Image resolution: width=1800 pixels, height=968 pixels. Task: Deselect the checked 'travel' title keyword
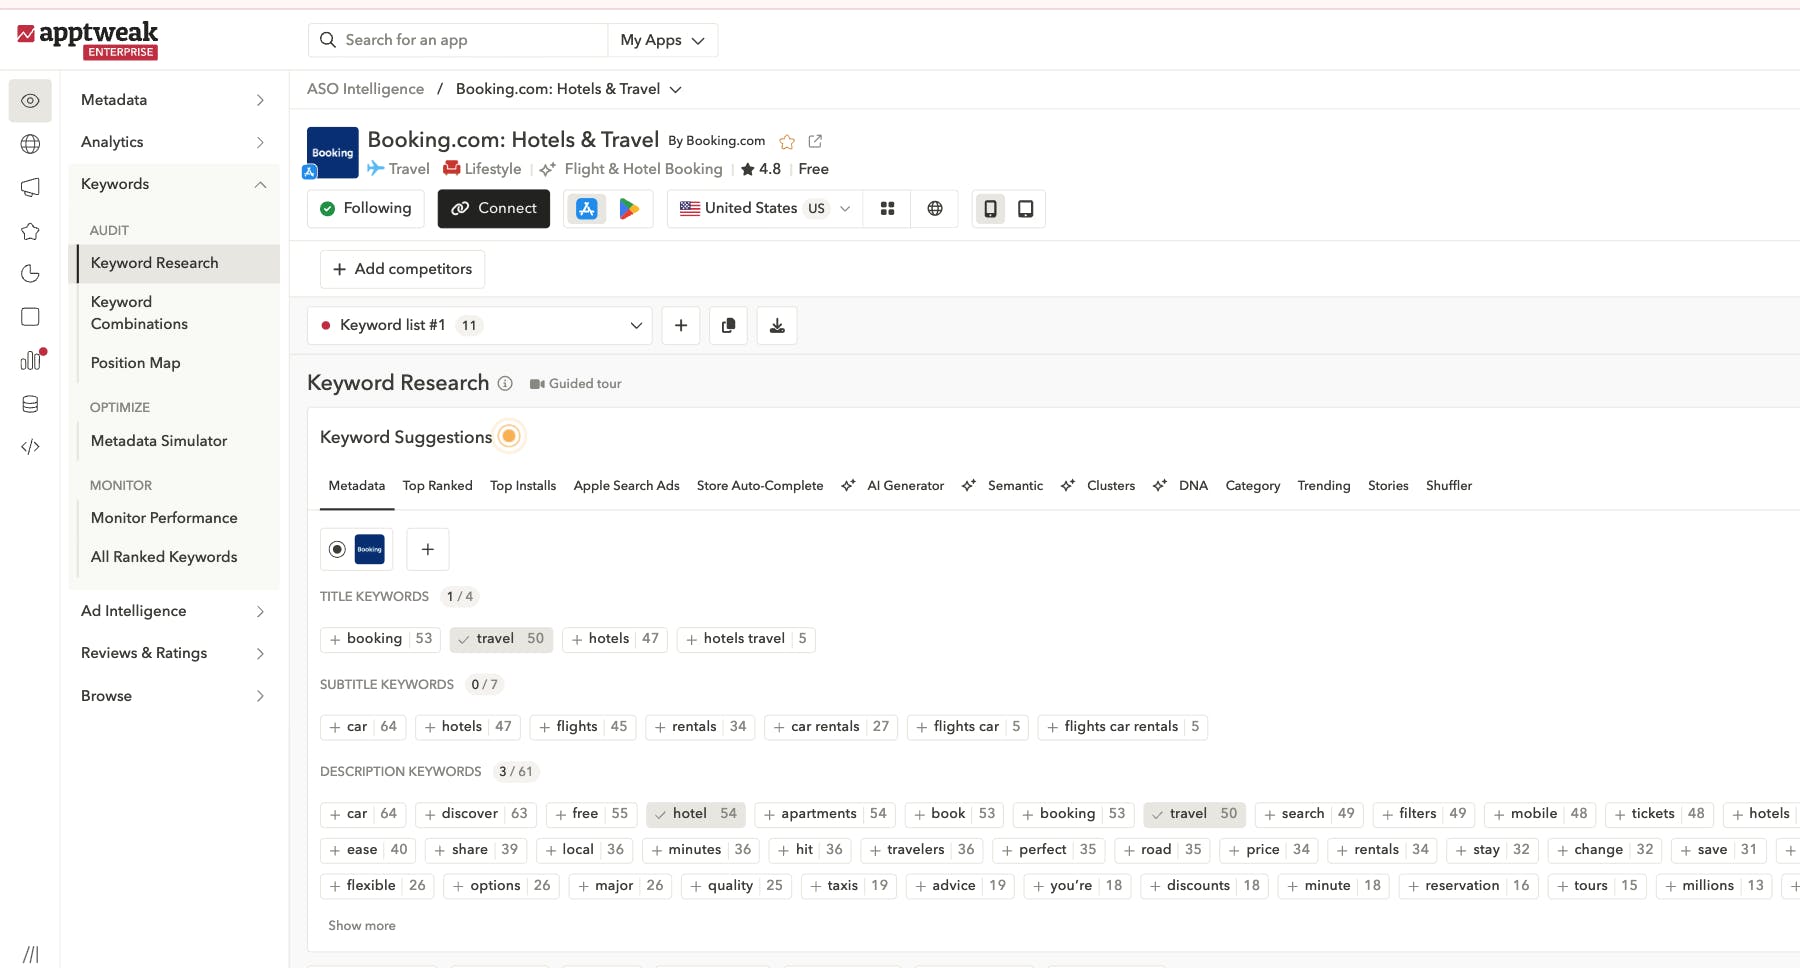click(x=501, y=639)
